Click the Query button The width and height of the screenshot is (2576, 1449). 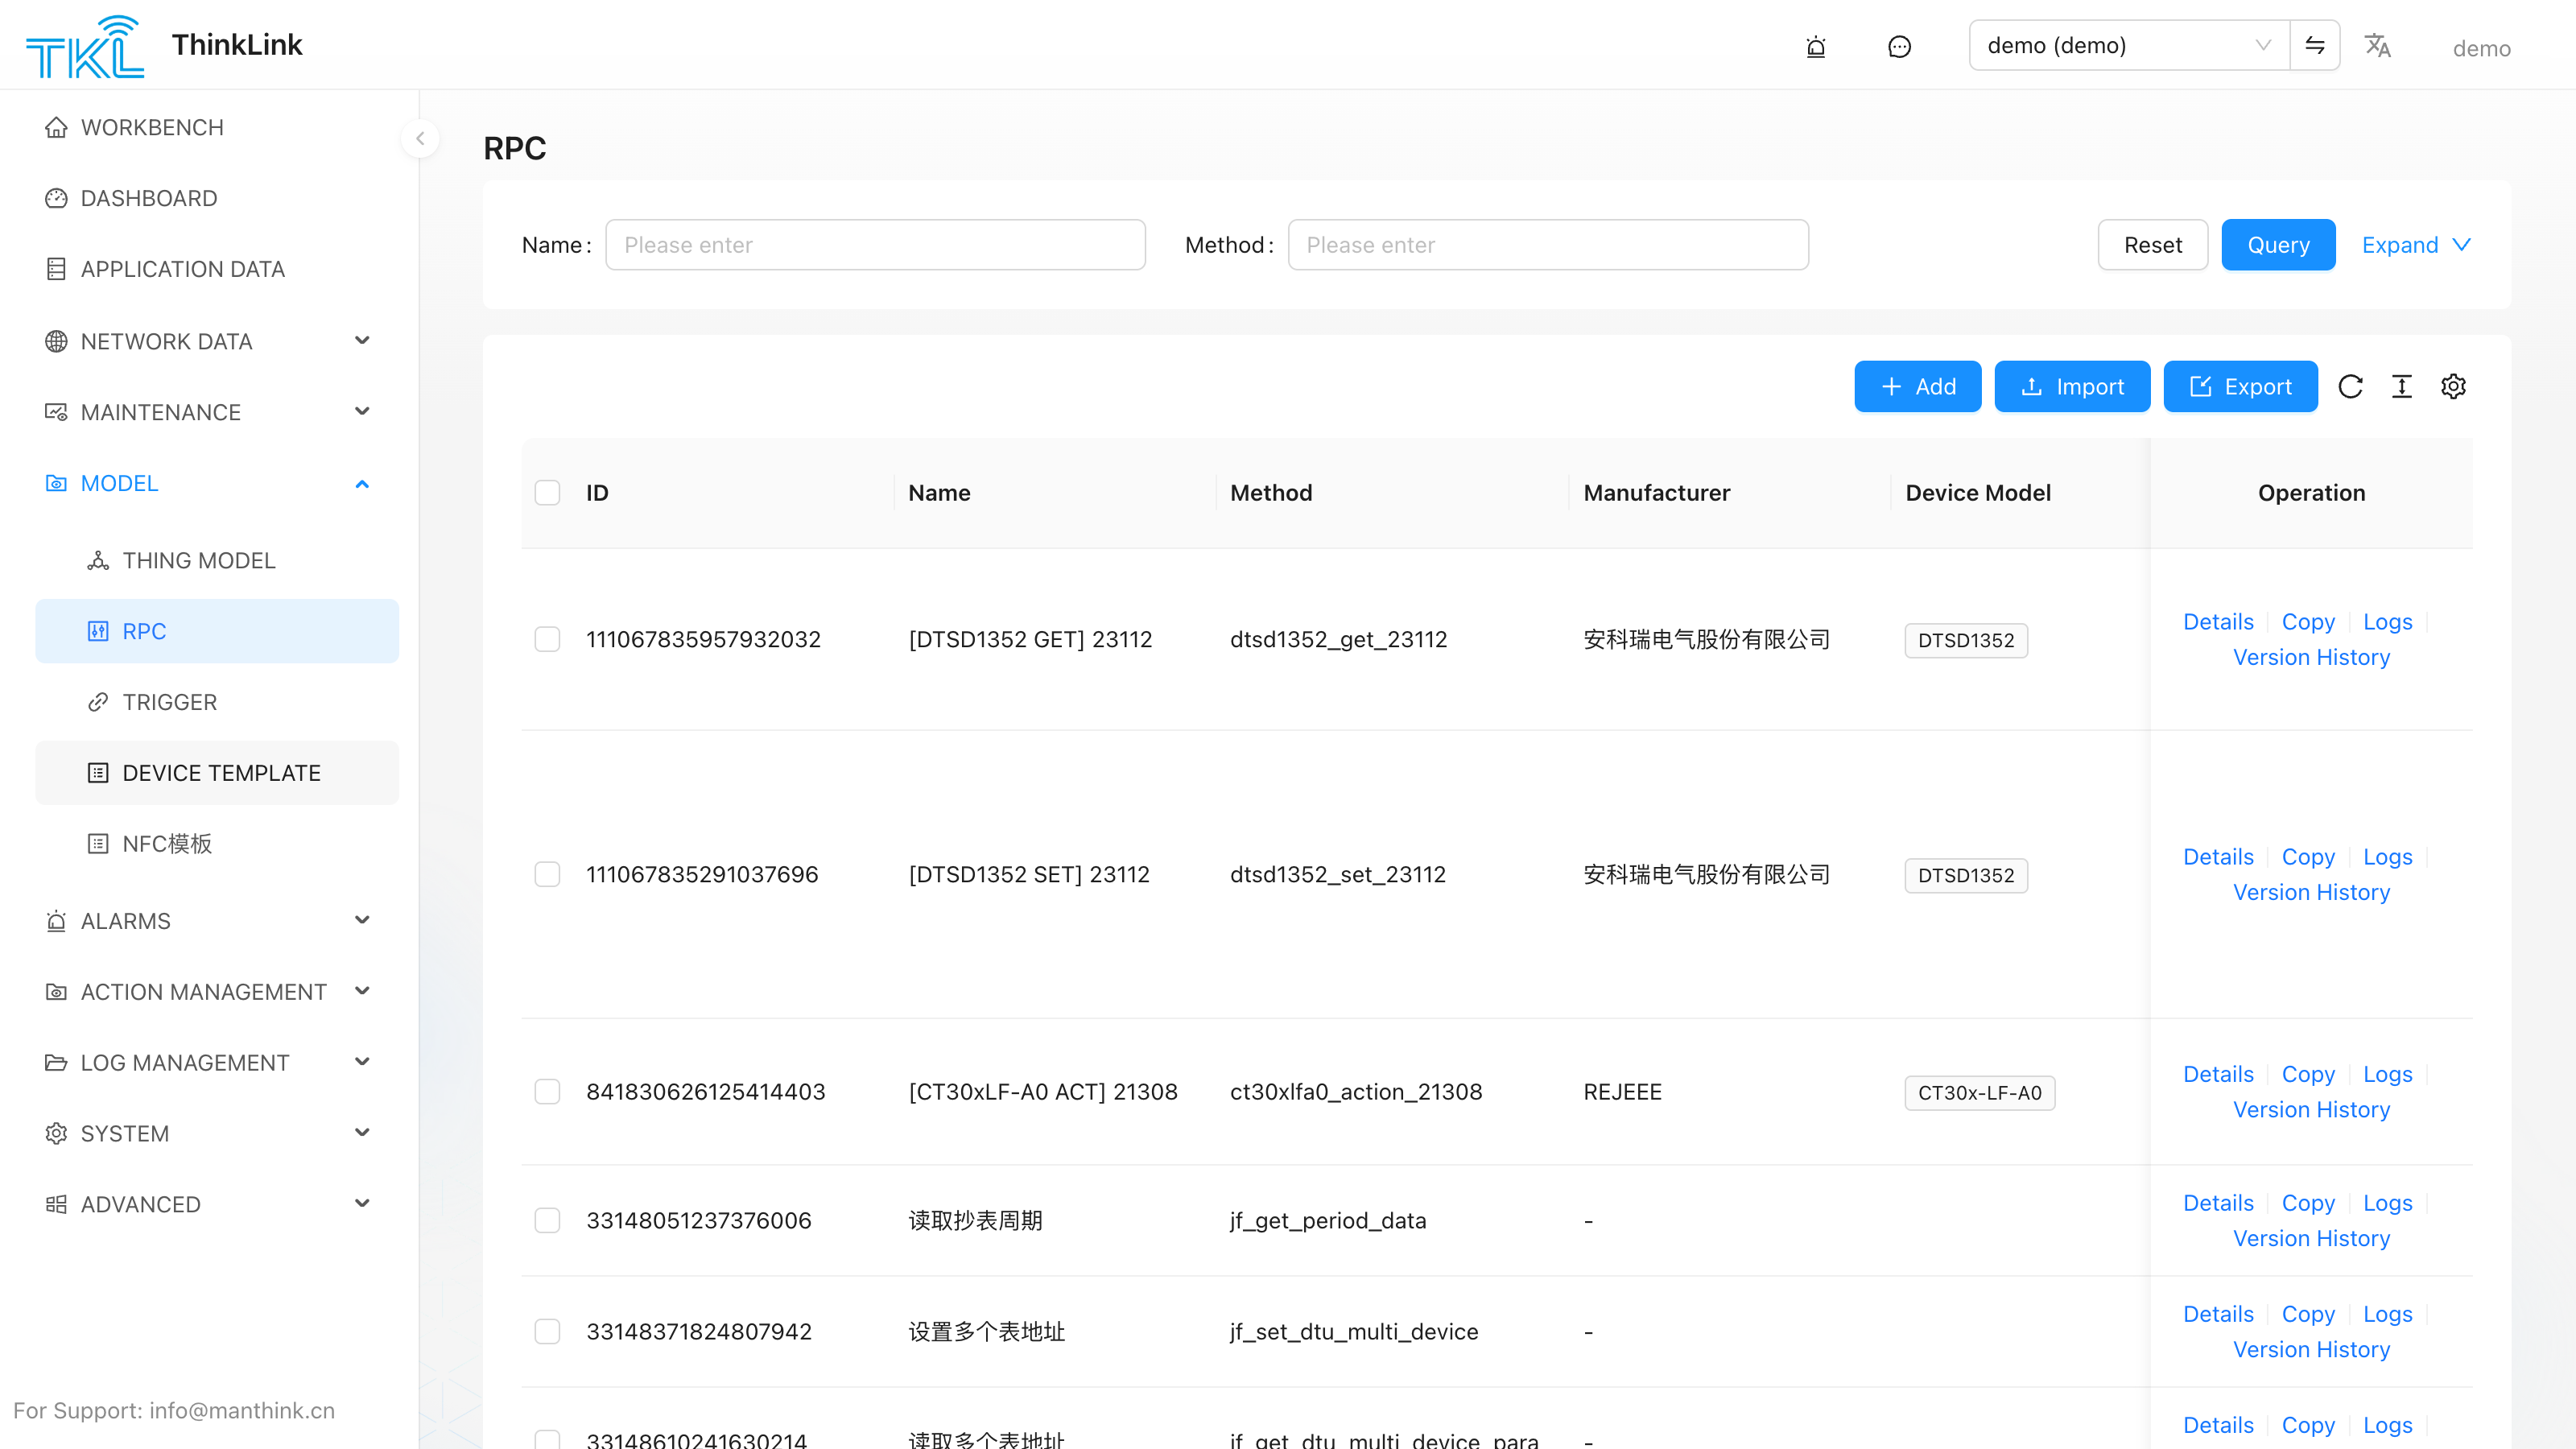pyautogui.click(x=2278, y=245)
